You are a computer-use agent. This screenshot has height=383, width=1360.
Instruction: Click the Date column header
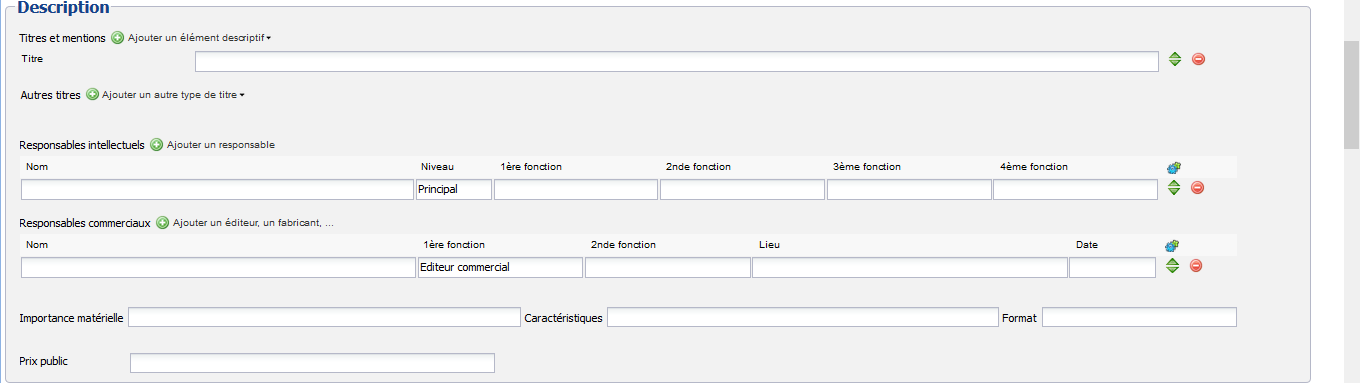coord(1087,245)
